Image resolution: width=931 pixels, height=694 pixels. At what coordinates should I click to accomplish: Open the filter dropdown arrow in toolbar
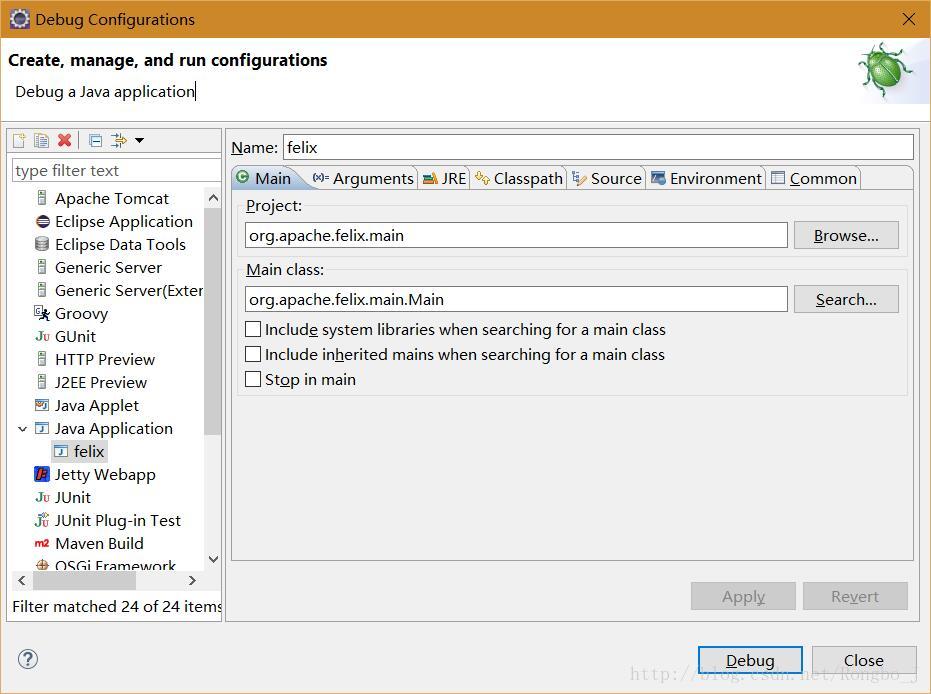140,141
